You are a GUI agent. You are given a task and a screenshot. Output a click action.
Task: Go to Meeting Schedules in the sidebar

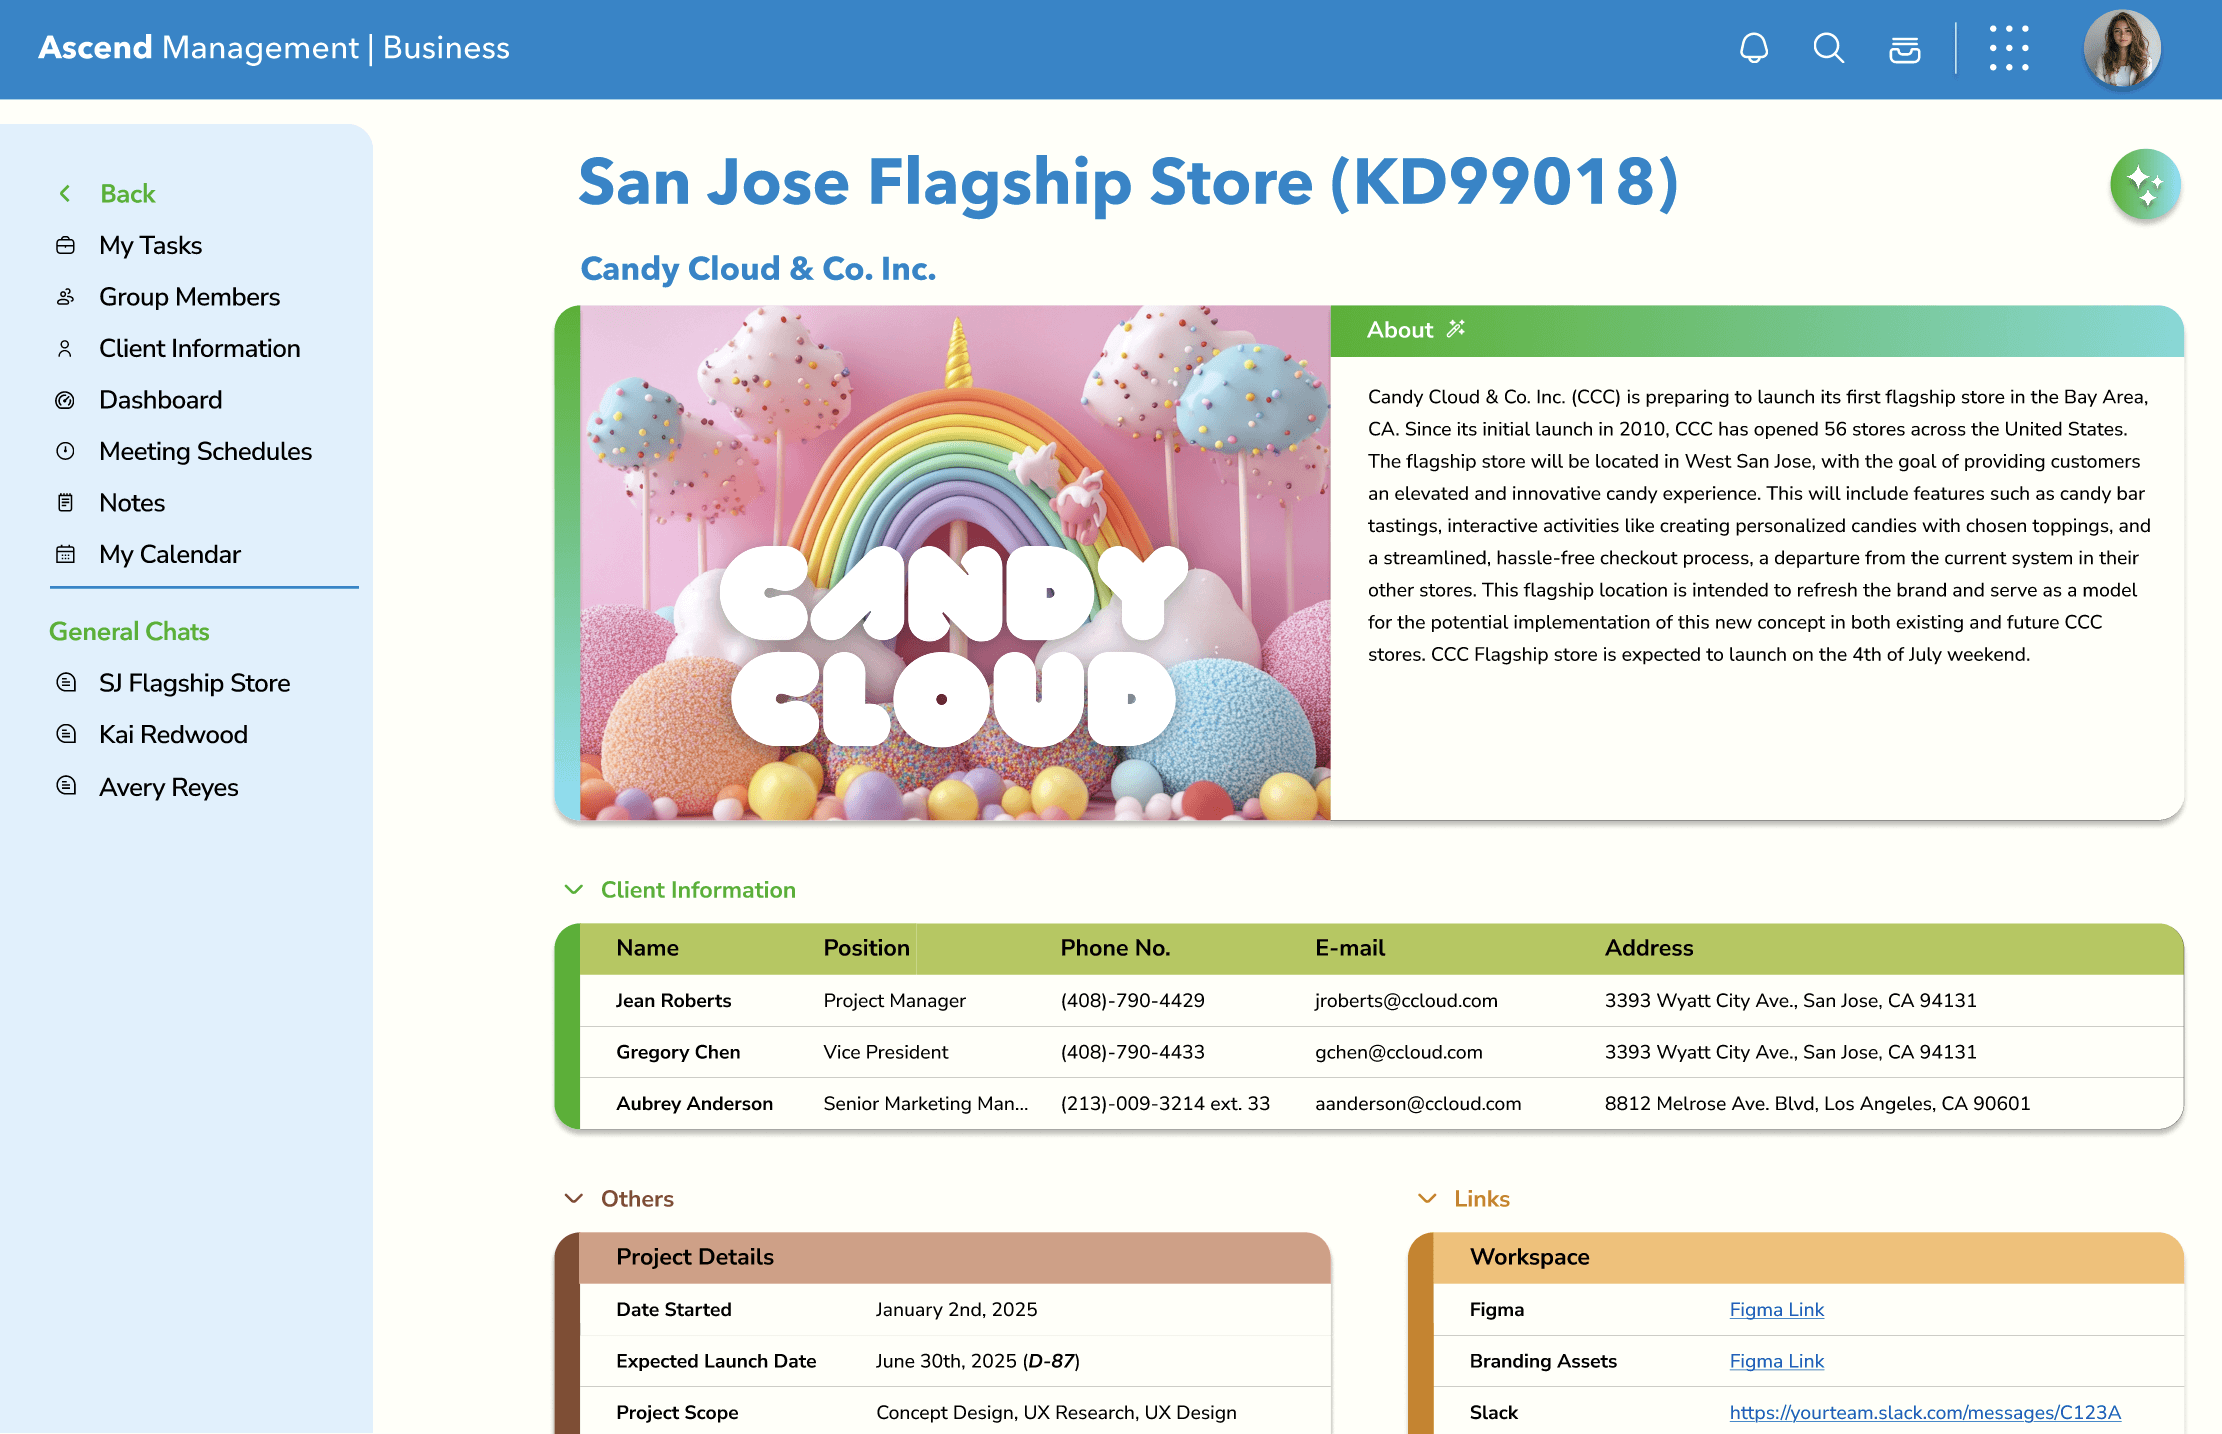[x=205, y=451]
